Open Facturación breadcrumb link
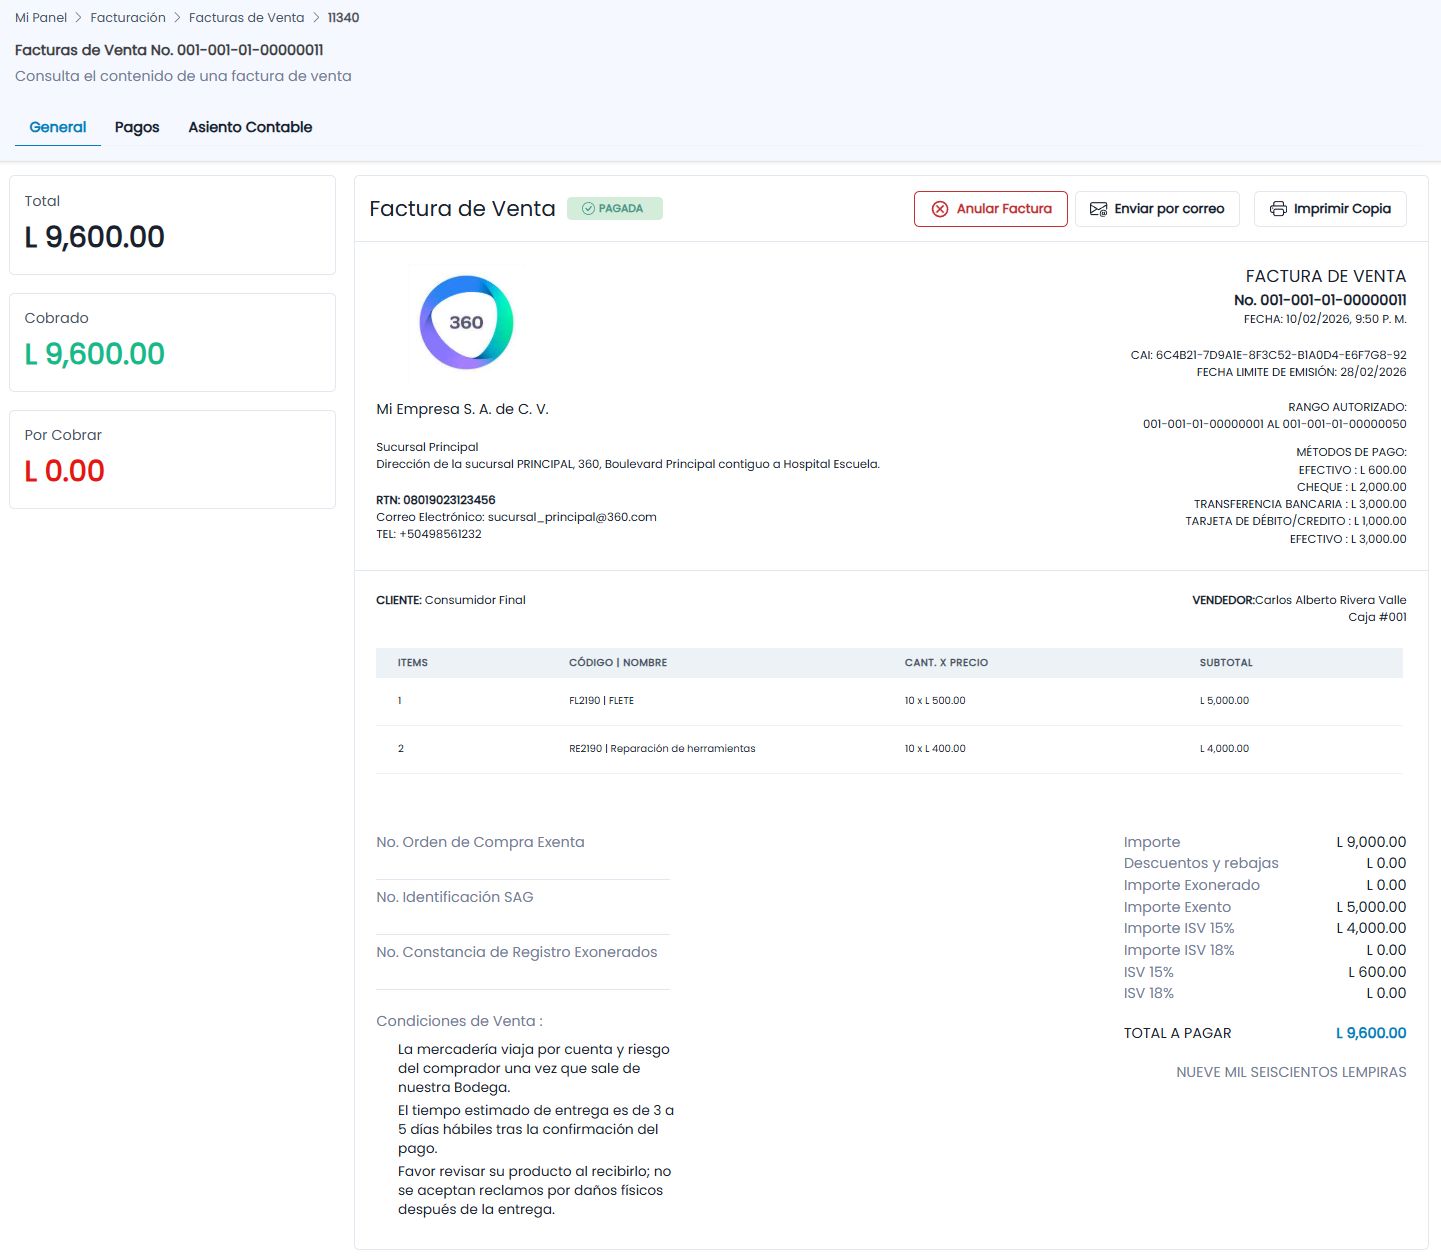 pos(128,18)
